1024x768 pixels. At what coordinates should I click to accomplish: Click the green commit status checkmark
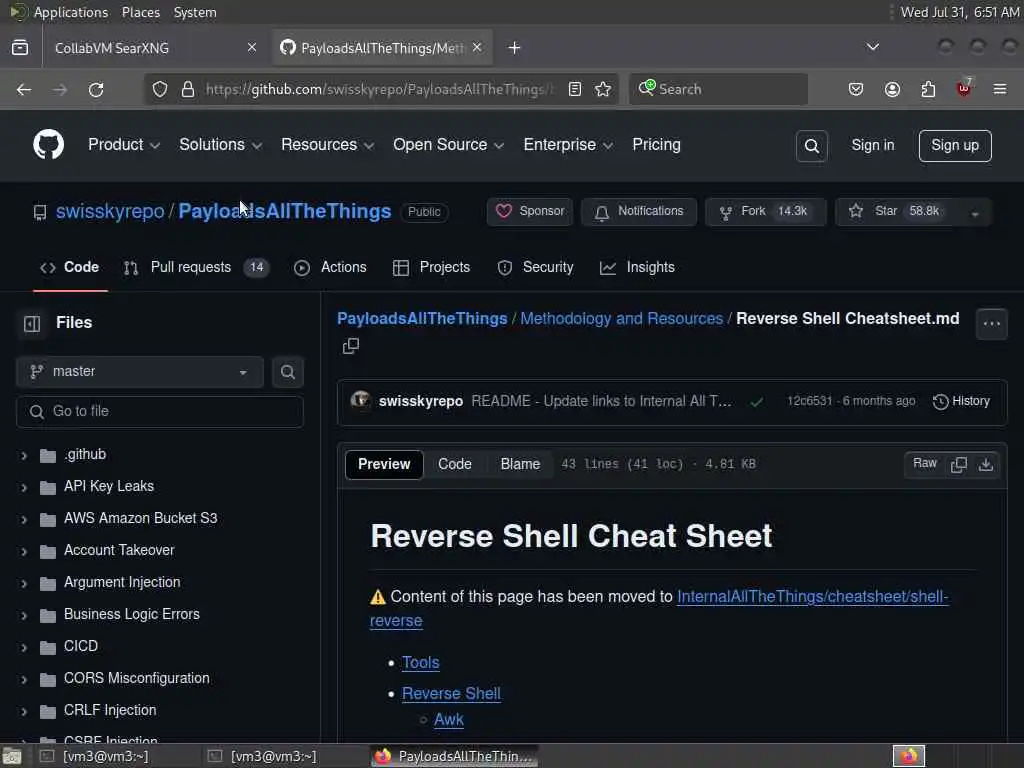click(x=757, y=402)
